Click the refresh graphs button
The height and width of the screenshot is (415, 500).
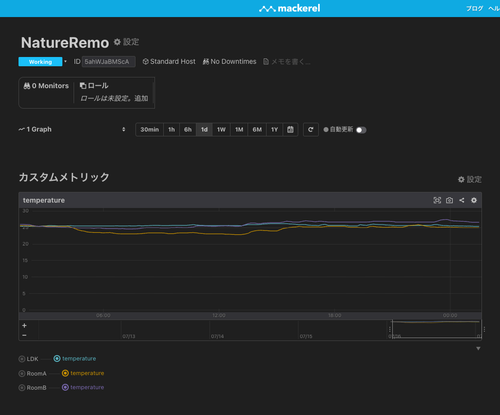pos(311,129)
